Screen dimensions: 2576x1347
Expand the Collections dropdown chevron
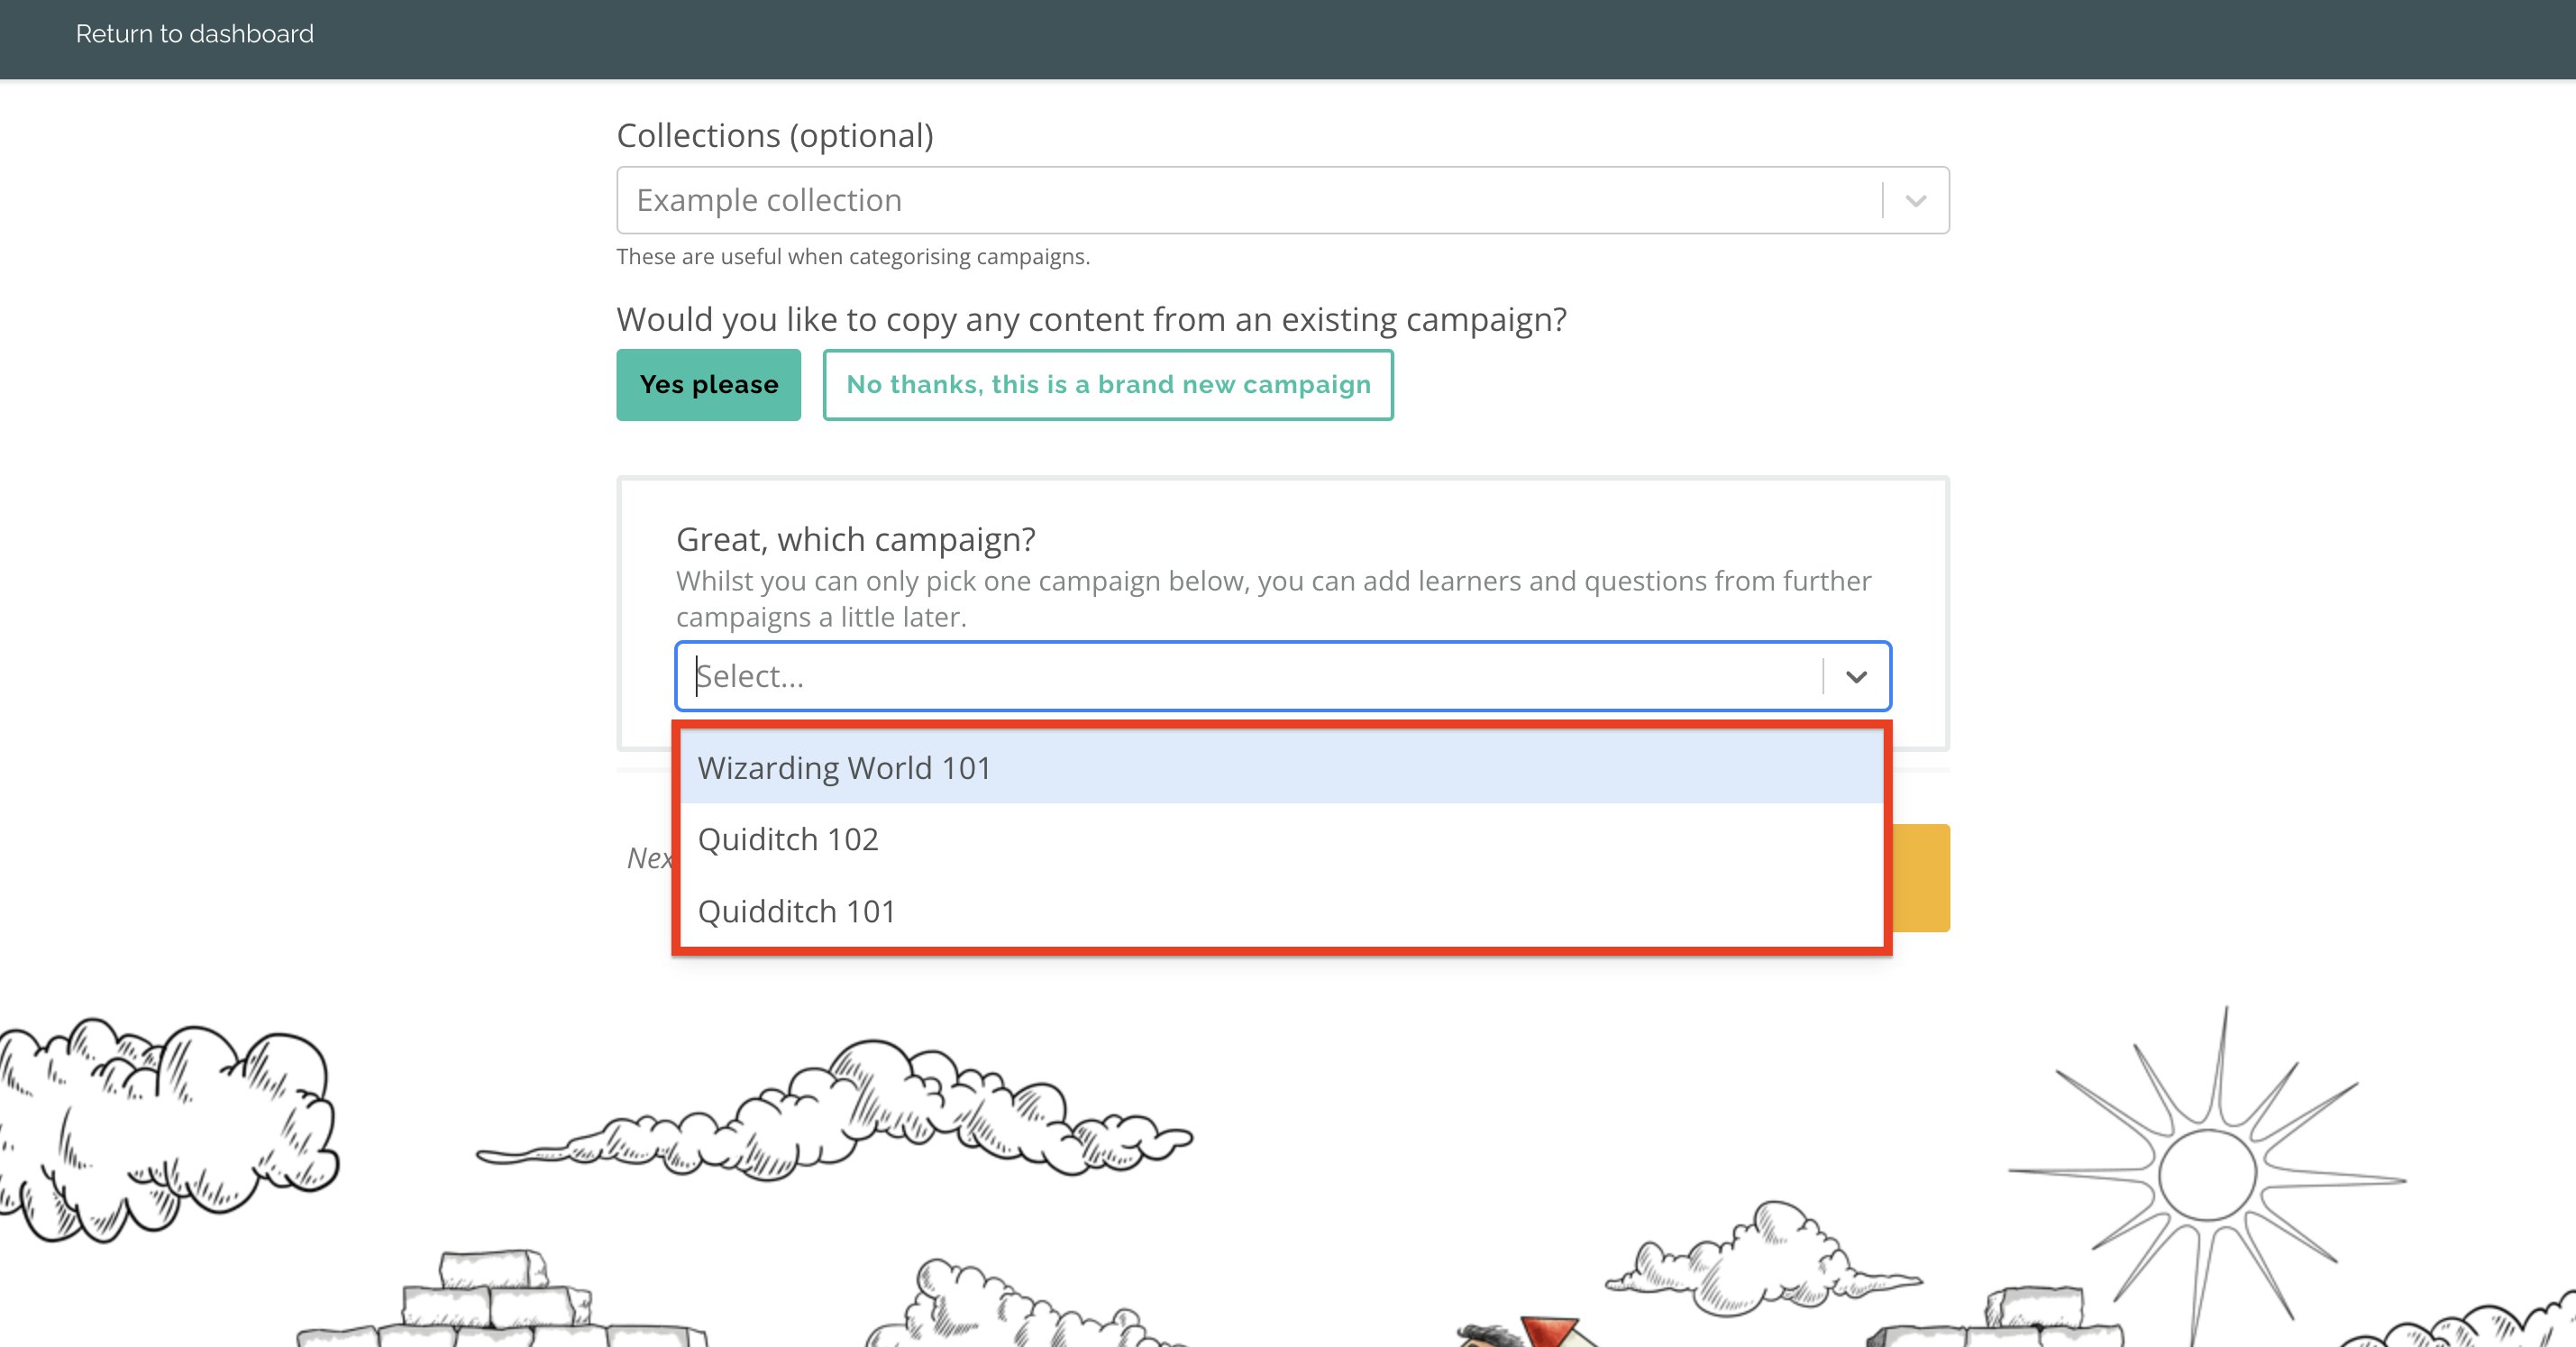pyautogui.click(x=1915, y=201)
